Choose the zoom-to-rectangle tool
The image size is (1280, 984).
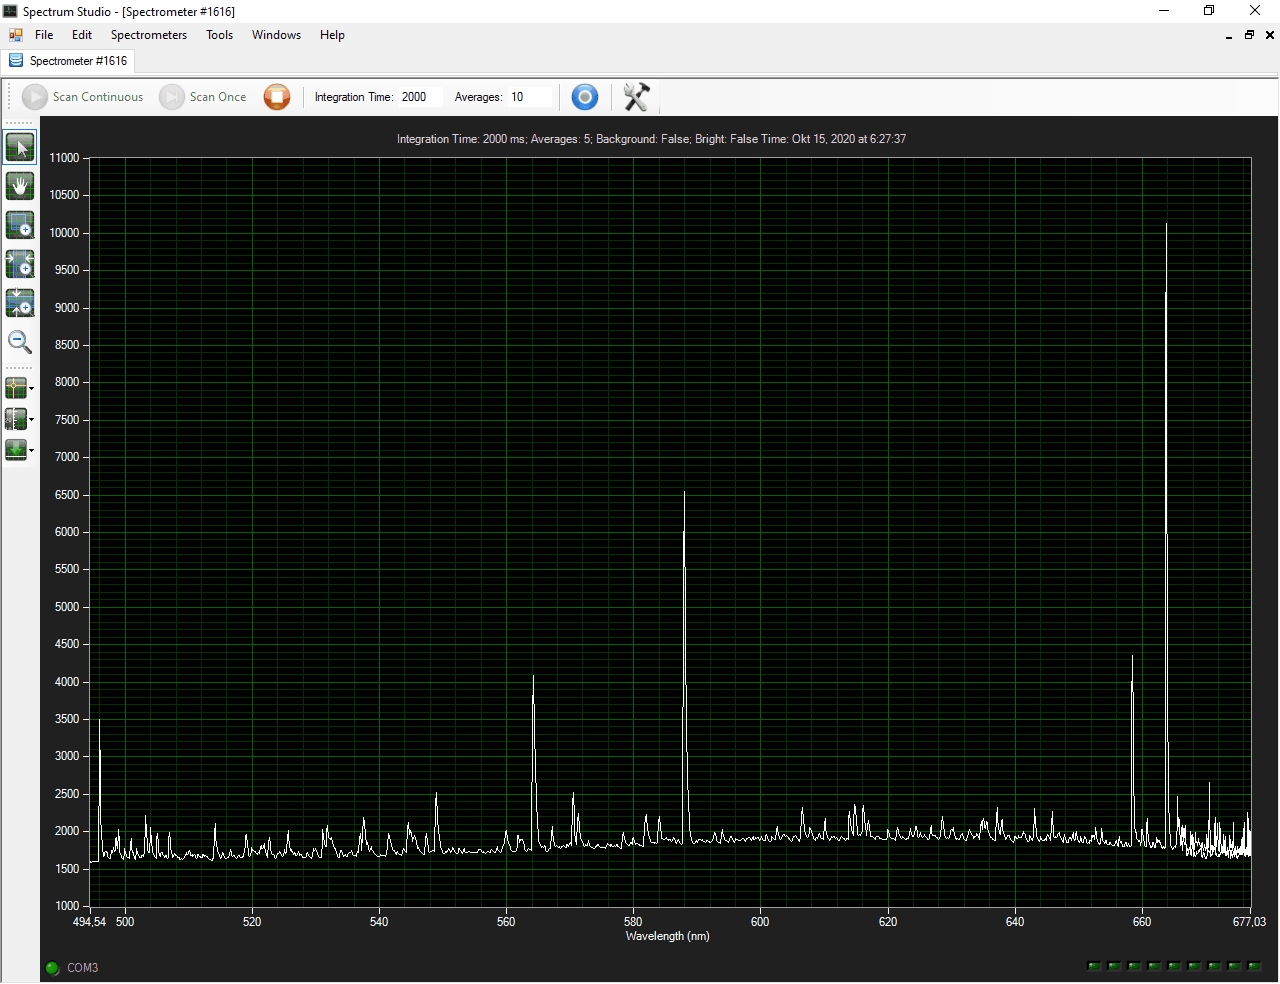(20, 225)
